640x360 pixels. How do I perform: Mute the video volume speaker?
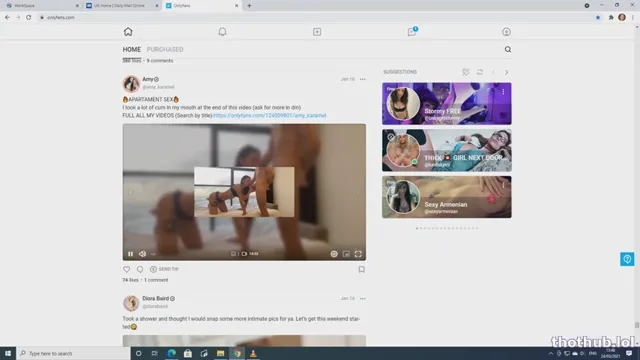click(x=142, y=254)
